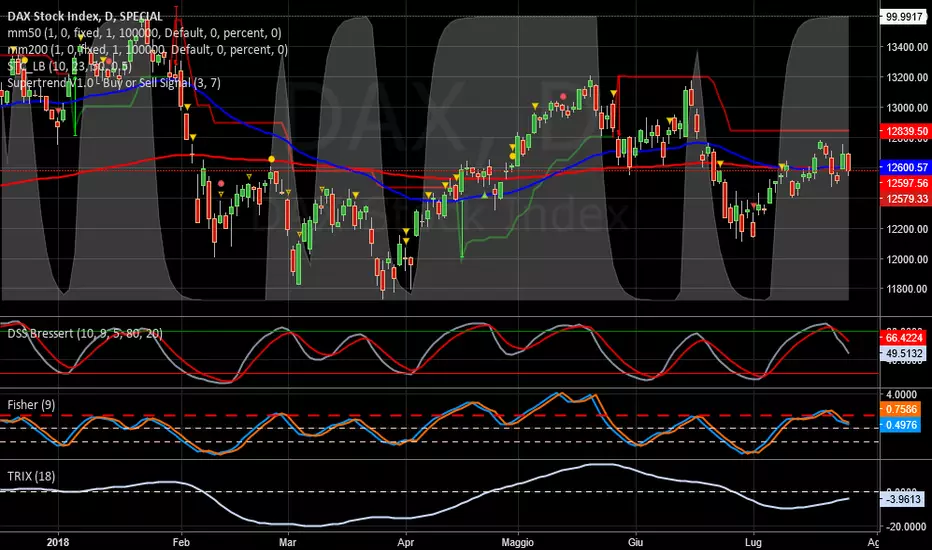This screenshot has width=932, height=550.
Task: Click the 13400.00 price axis tick
Action: tap(906, 47)
